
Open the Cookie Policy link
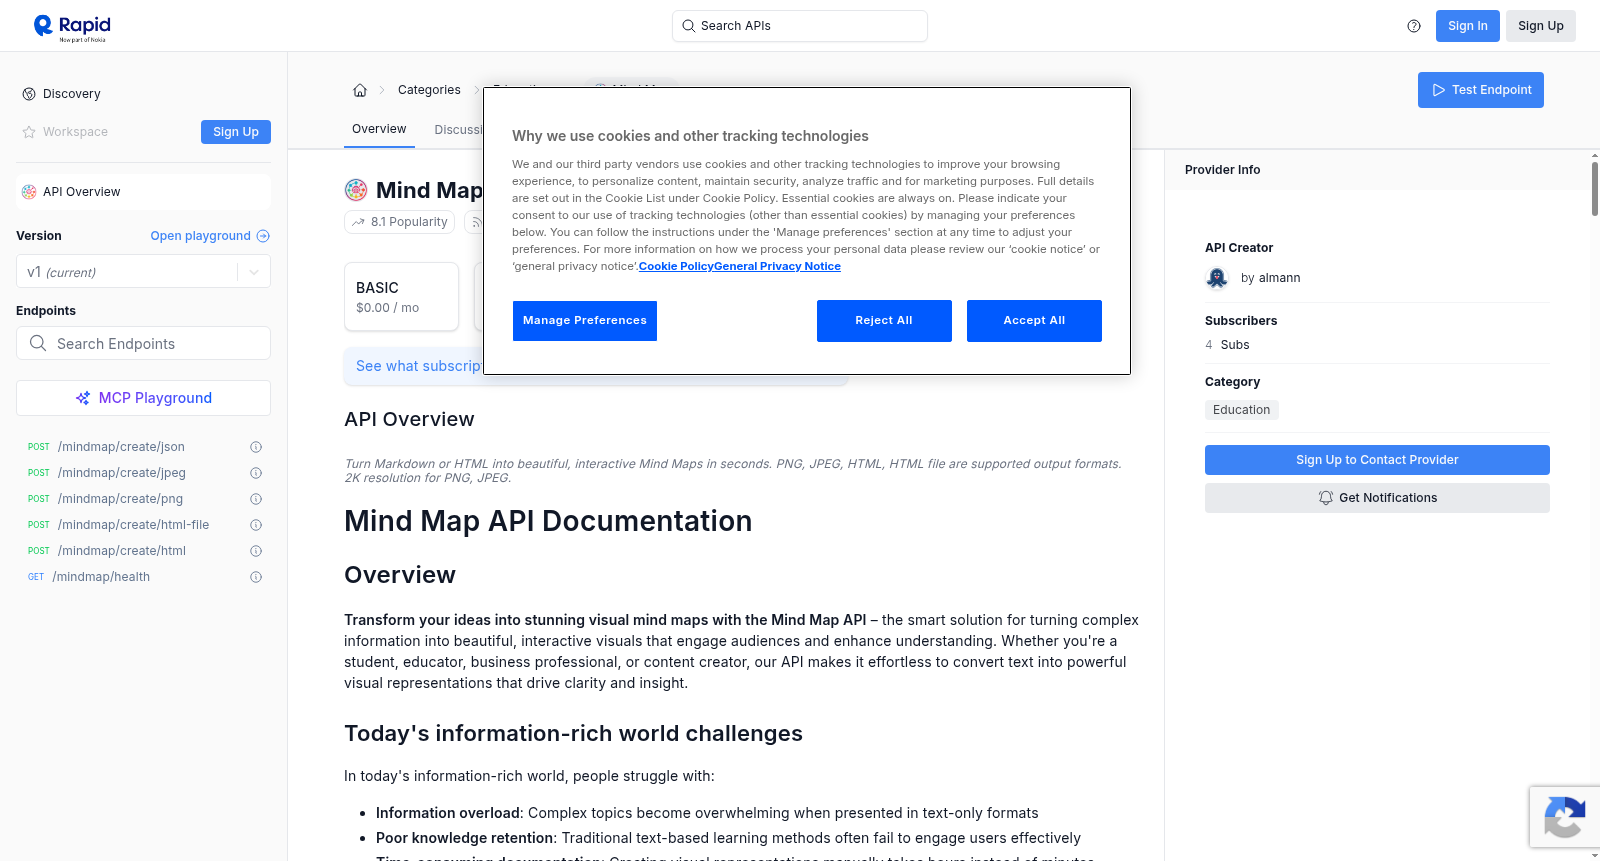pyautogui.click(x=676, y=266)
